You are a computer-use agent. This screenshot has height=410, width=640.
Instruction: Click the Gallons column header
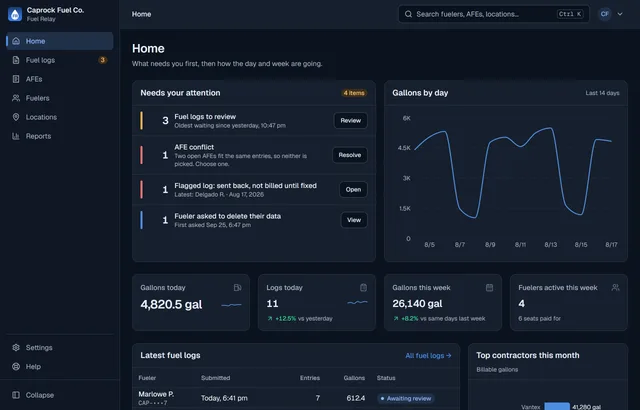354,378
